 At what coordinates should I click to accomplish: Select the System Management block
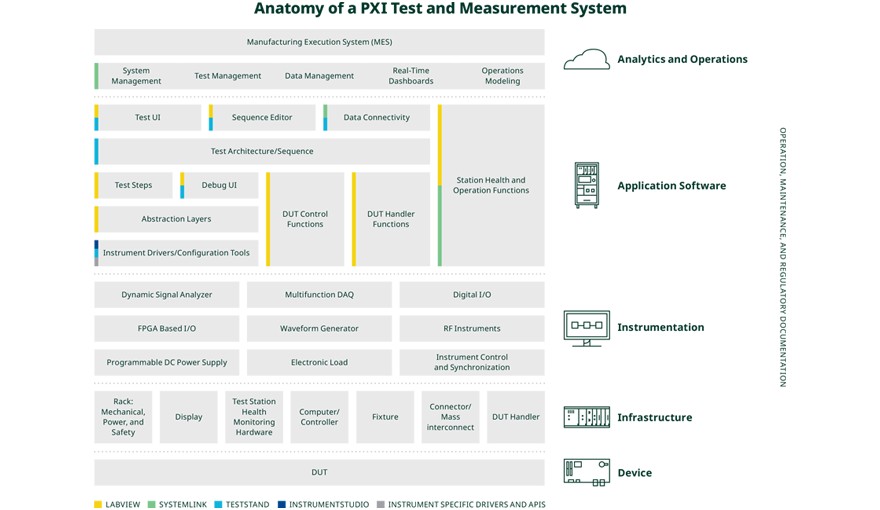click(136, 76)
